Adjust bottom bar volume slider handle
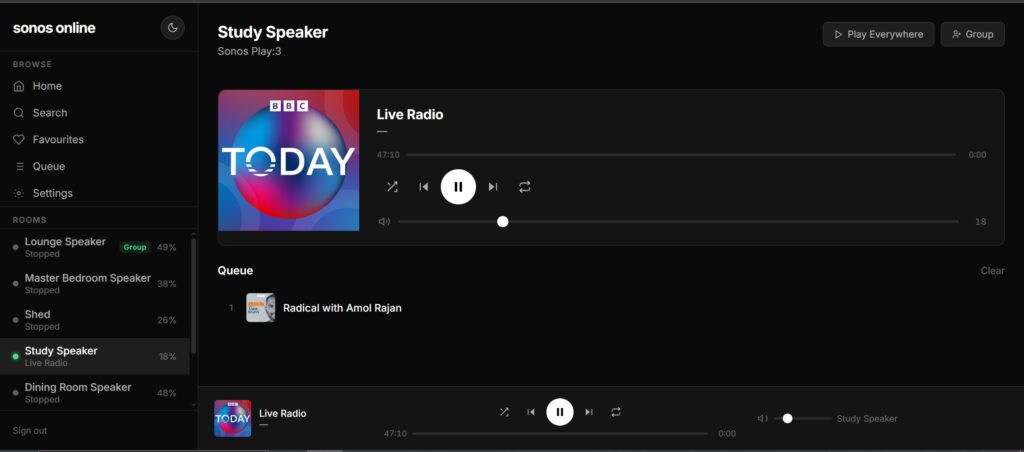 coord(788,419)
